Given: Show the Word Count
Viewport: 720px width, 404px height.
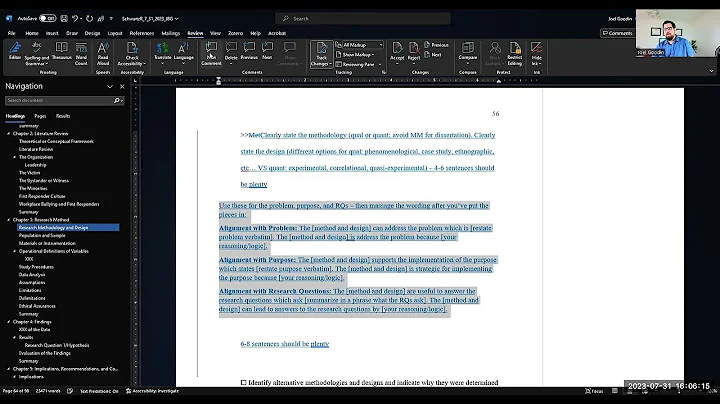Looking at the screenshot, I should pyautogui.click(x=81, y=53).
